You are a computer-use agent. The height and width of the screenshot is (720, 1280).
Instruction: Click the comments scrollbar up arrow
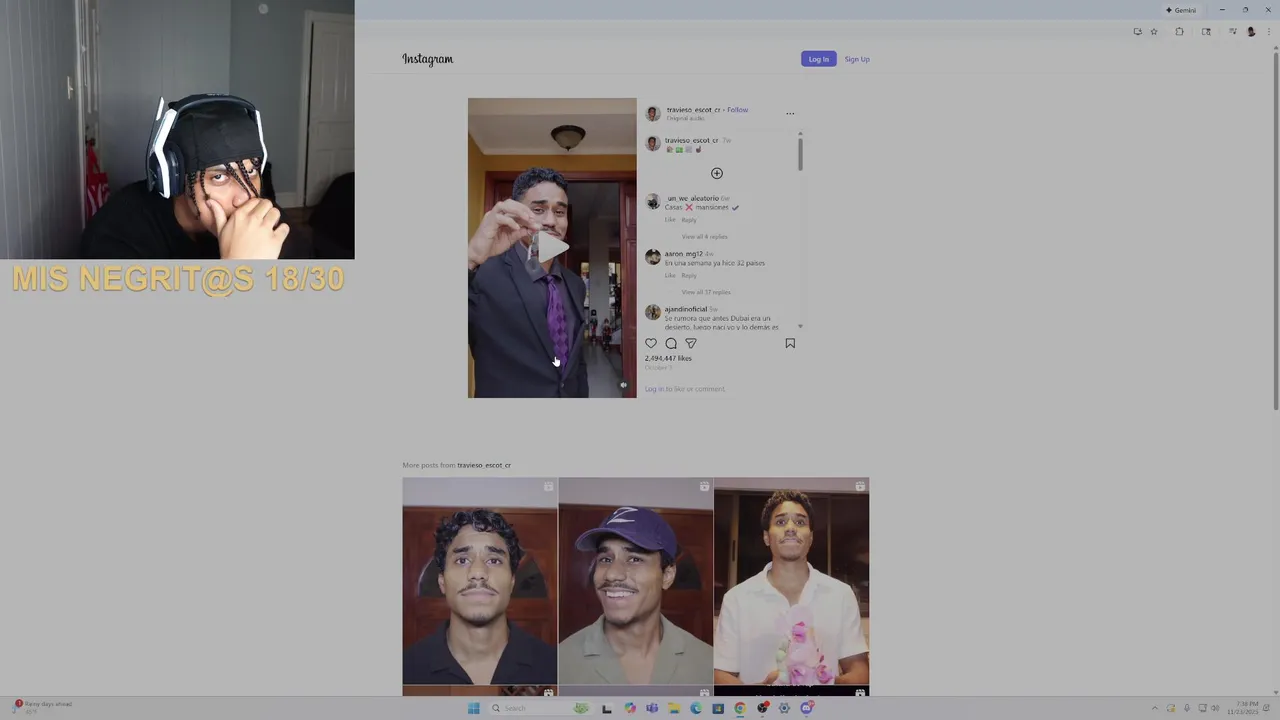click(x=800, y=133)
